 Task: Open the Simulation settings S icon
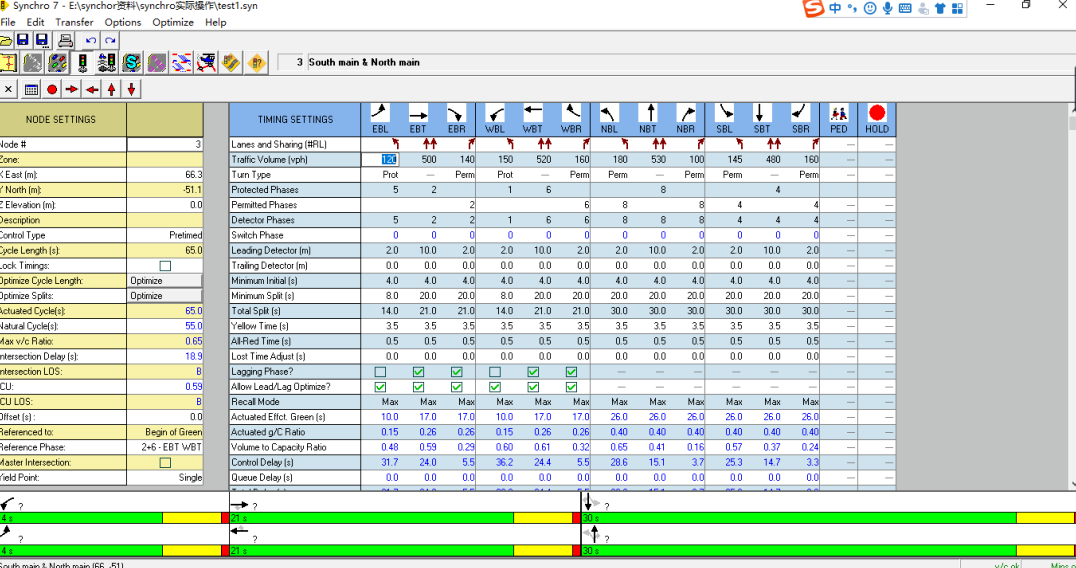(x=132, y=62)
